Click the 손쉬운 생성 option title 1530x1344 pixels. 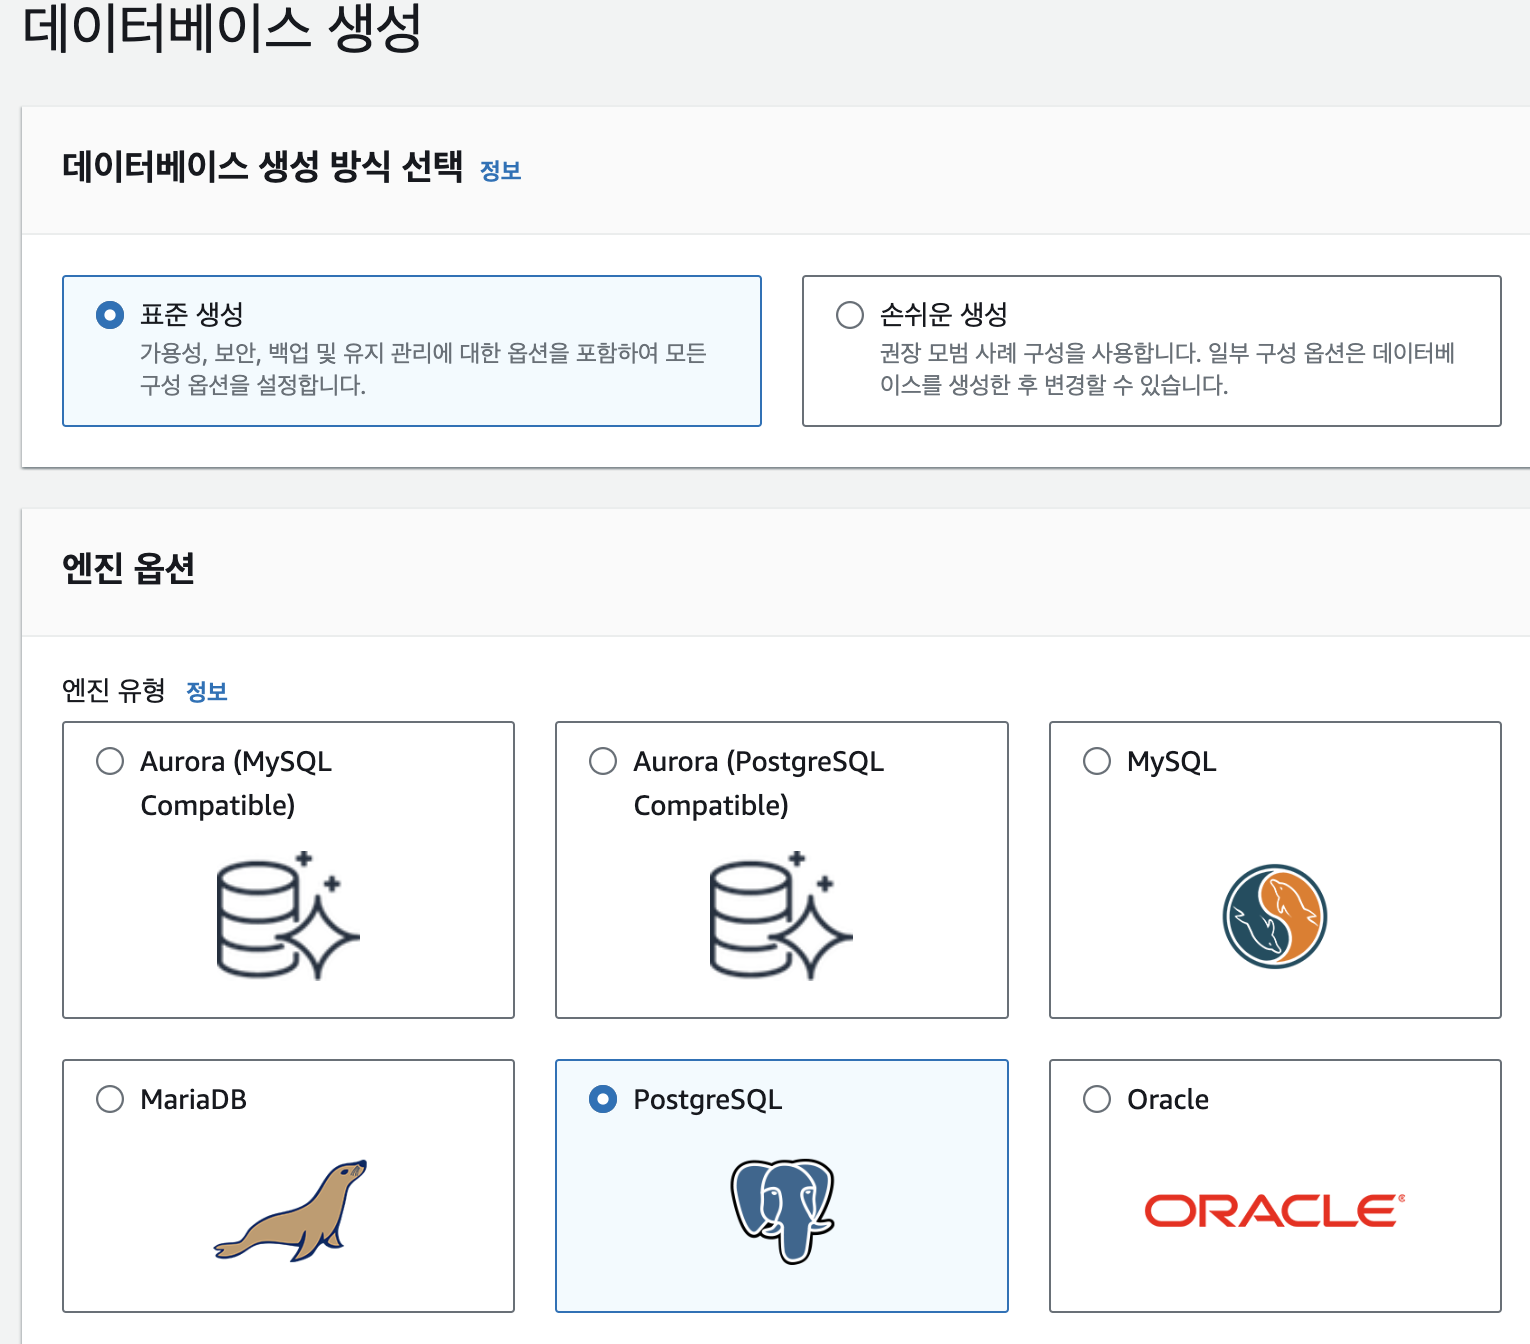point(944,315)
